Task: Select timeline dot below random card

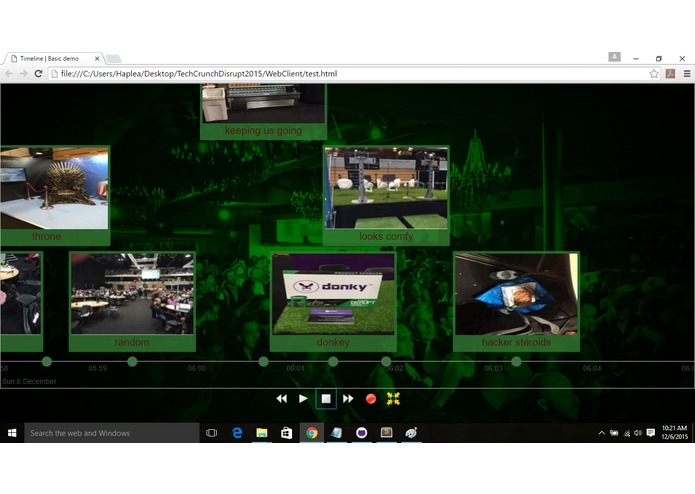Action: coord(132,362)
